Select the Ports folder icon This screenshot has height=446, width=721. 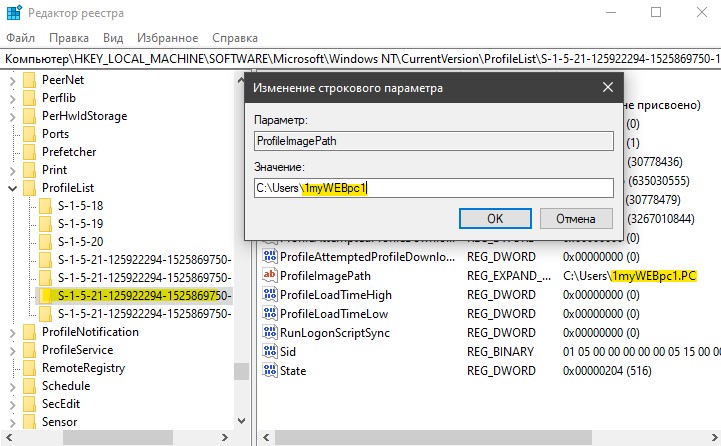click(29, 134)
